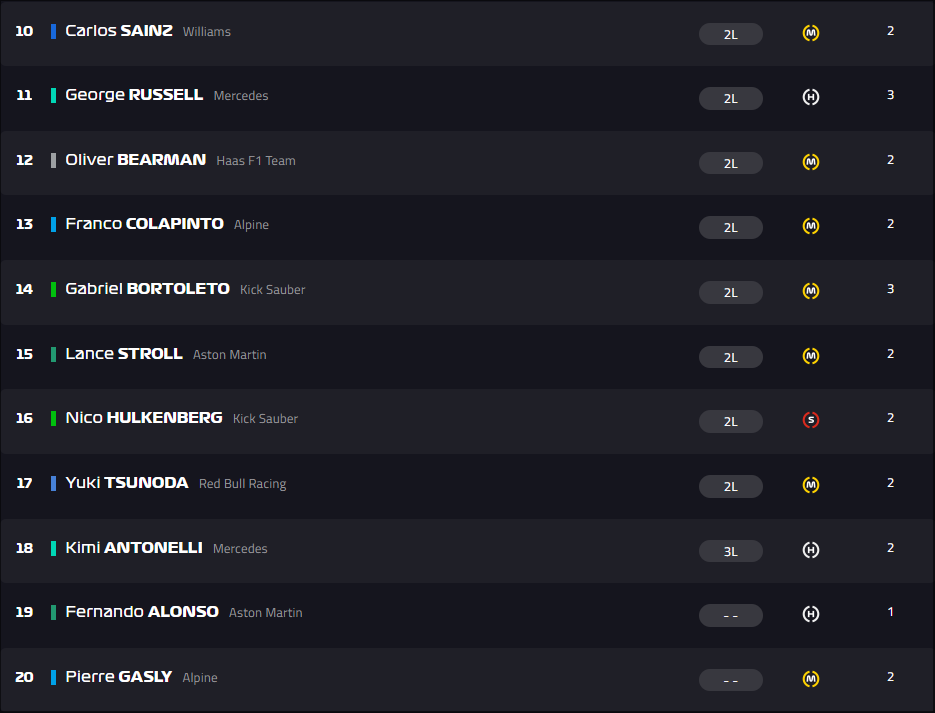Open Franco Colapinto's driver name

click(x=144, y=224)
